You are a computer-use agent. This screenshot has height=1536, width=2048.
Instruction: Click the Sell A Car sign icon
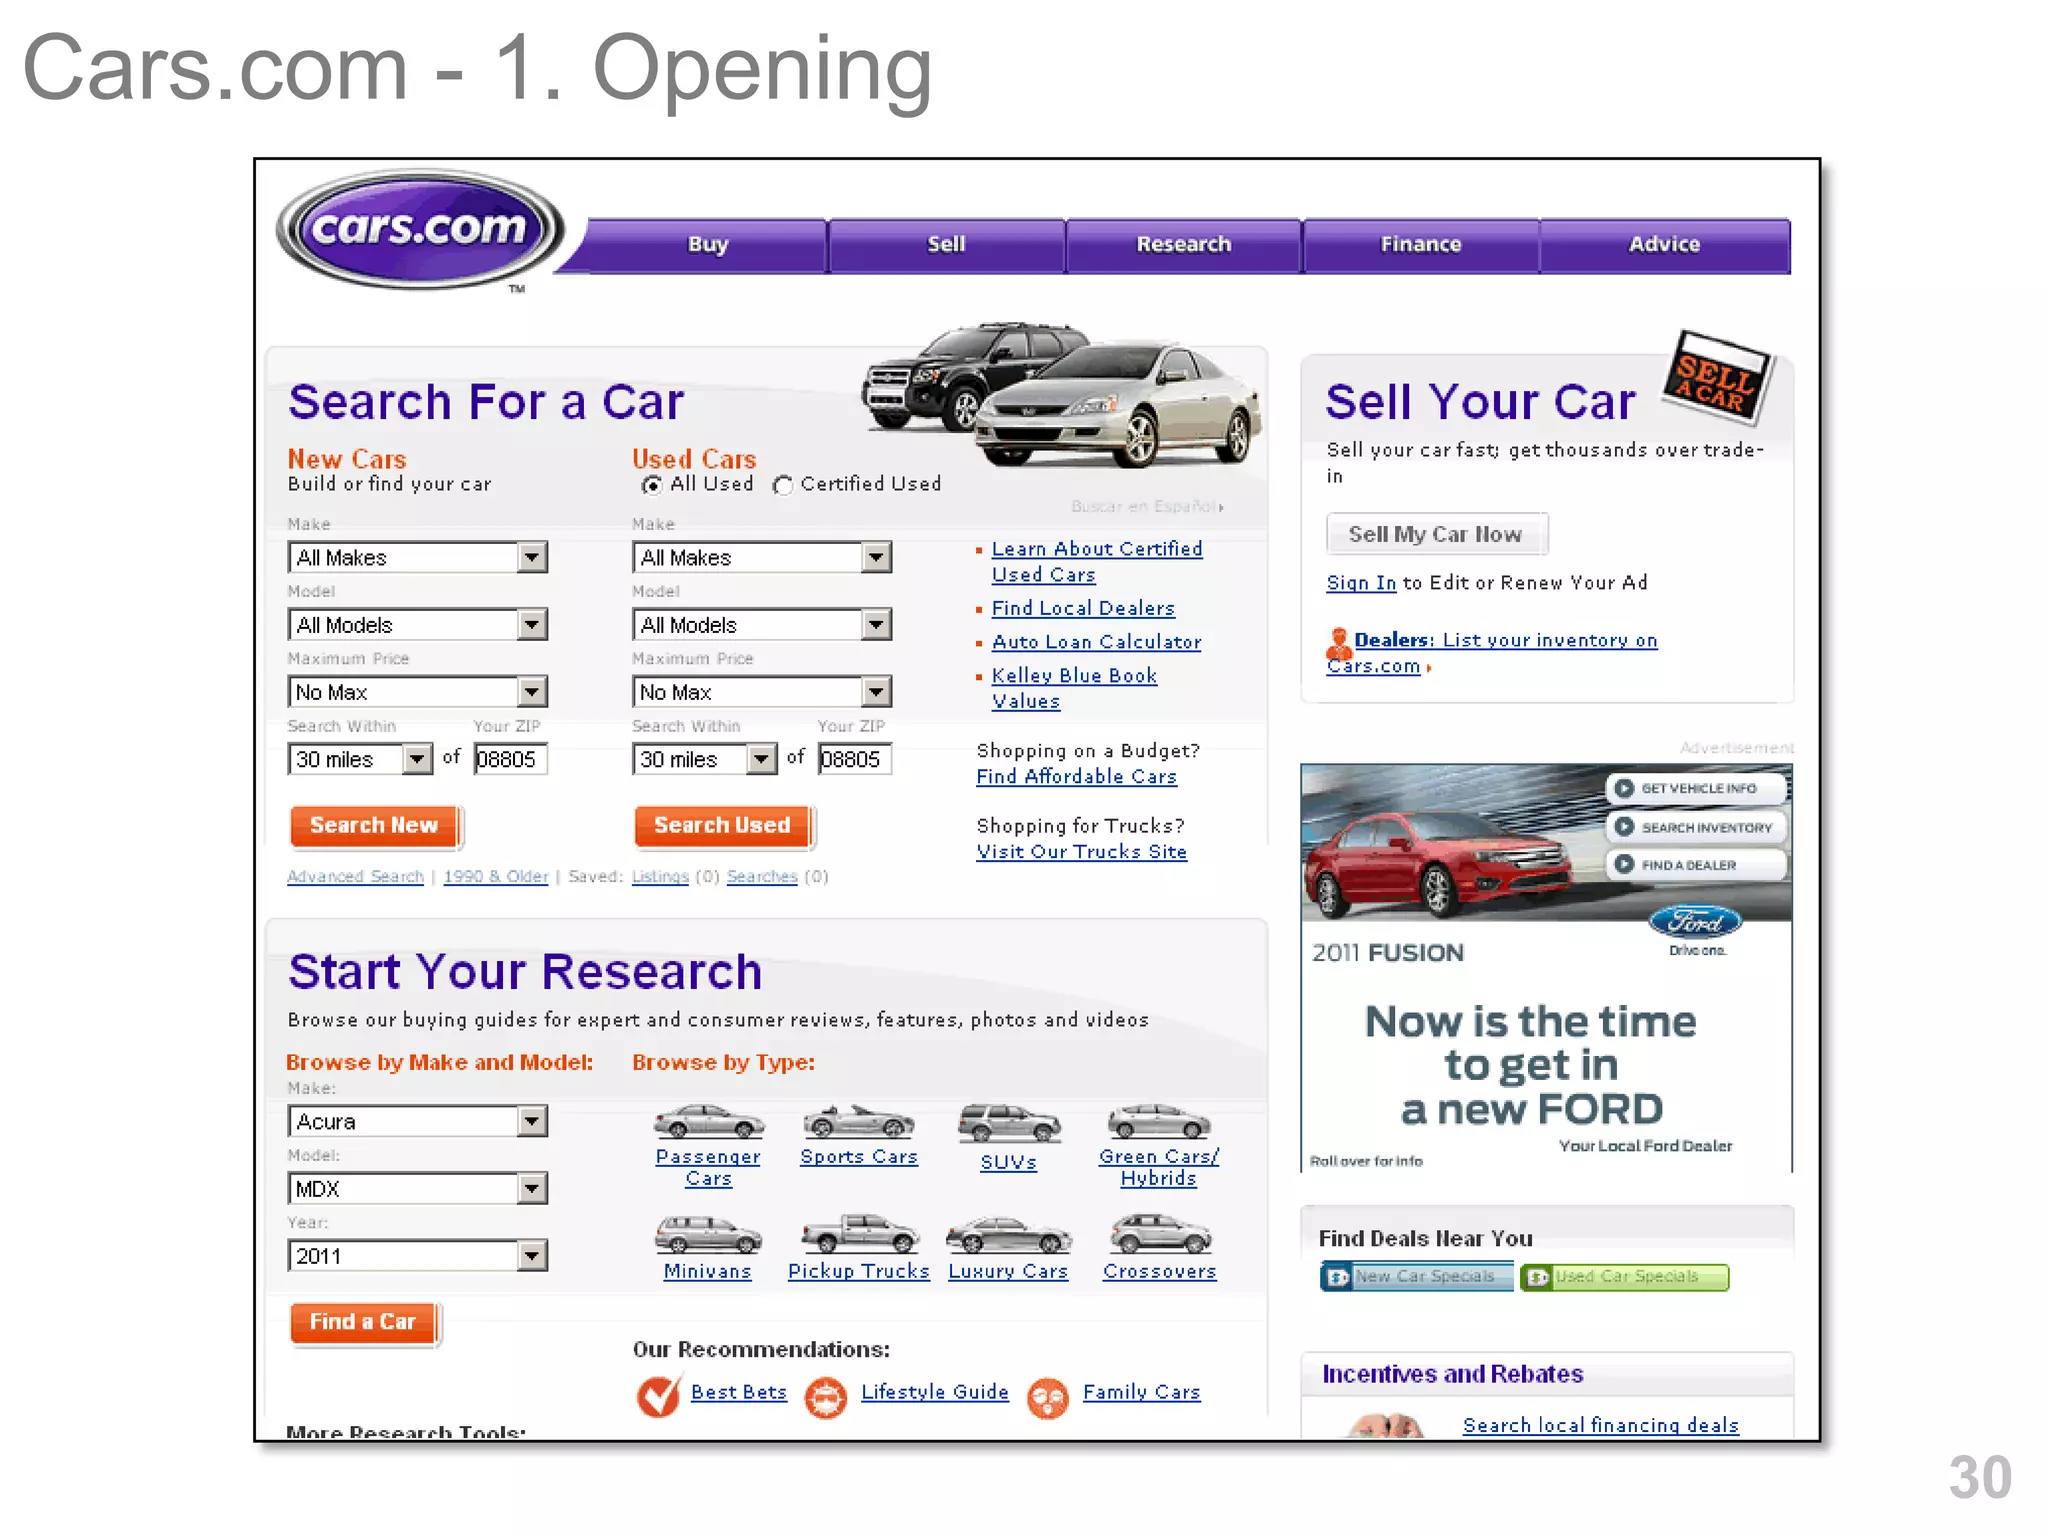1718,378
